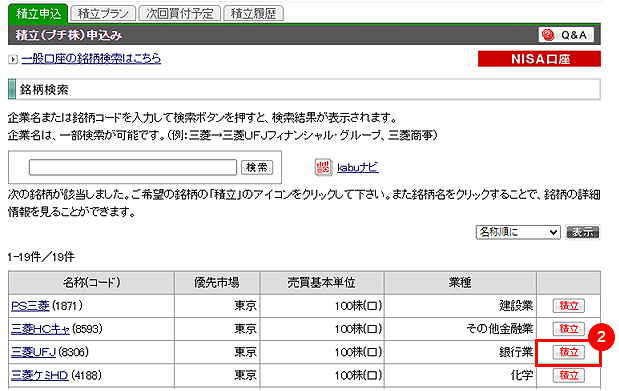Click the 100株(口) cell in 三菱UFJ row
Screen dimensions: 619x391
322,352
